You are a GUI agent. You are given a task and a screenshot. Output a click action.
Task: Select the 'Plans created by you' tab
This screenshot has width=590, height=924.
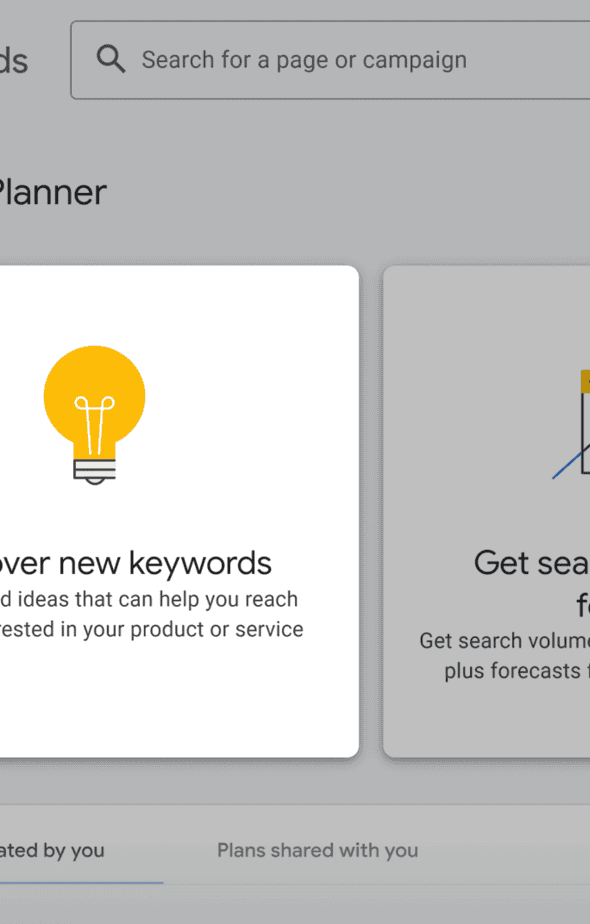52,850
